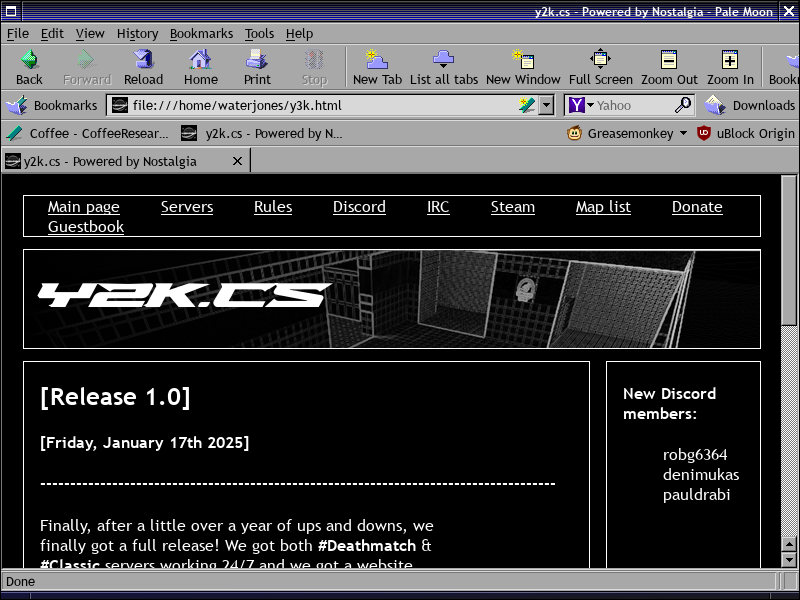Reload the current page

(143, 67)
